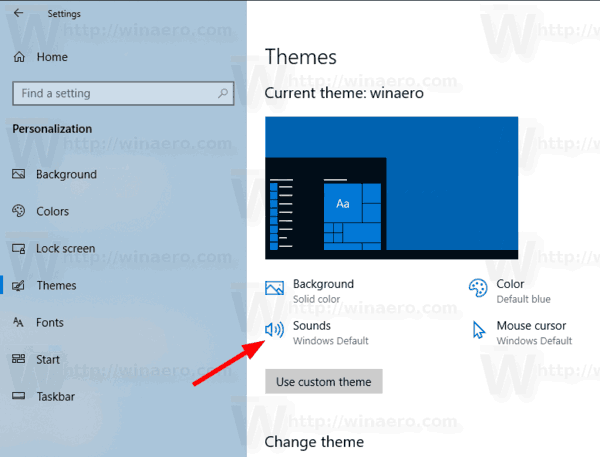Click the Personalization section heading
This screenshot has height=457, width=600.
(x=52, y=129)
